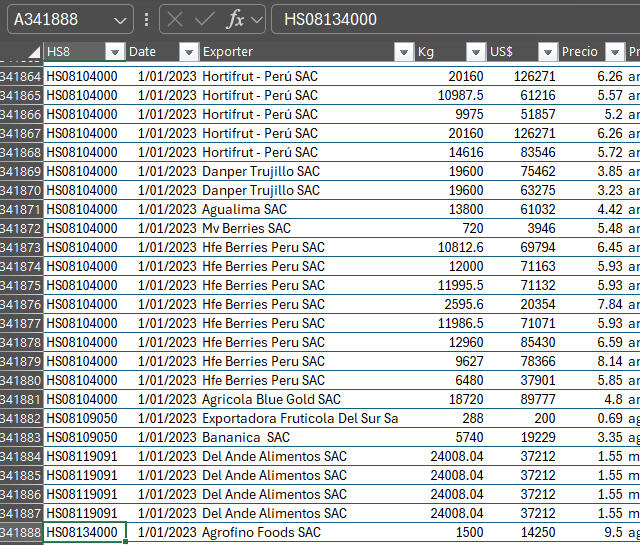Open Insert Function fx button

[235, 19]
